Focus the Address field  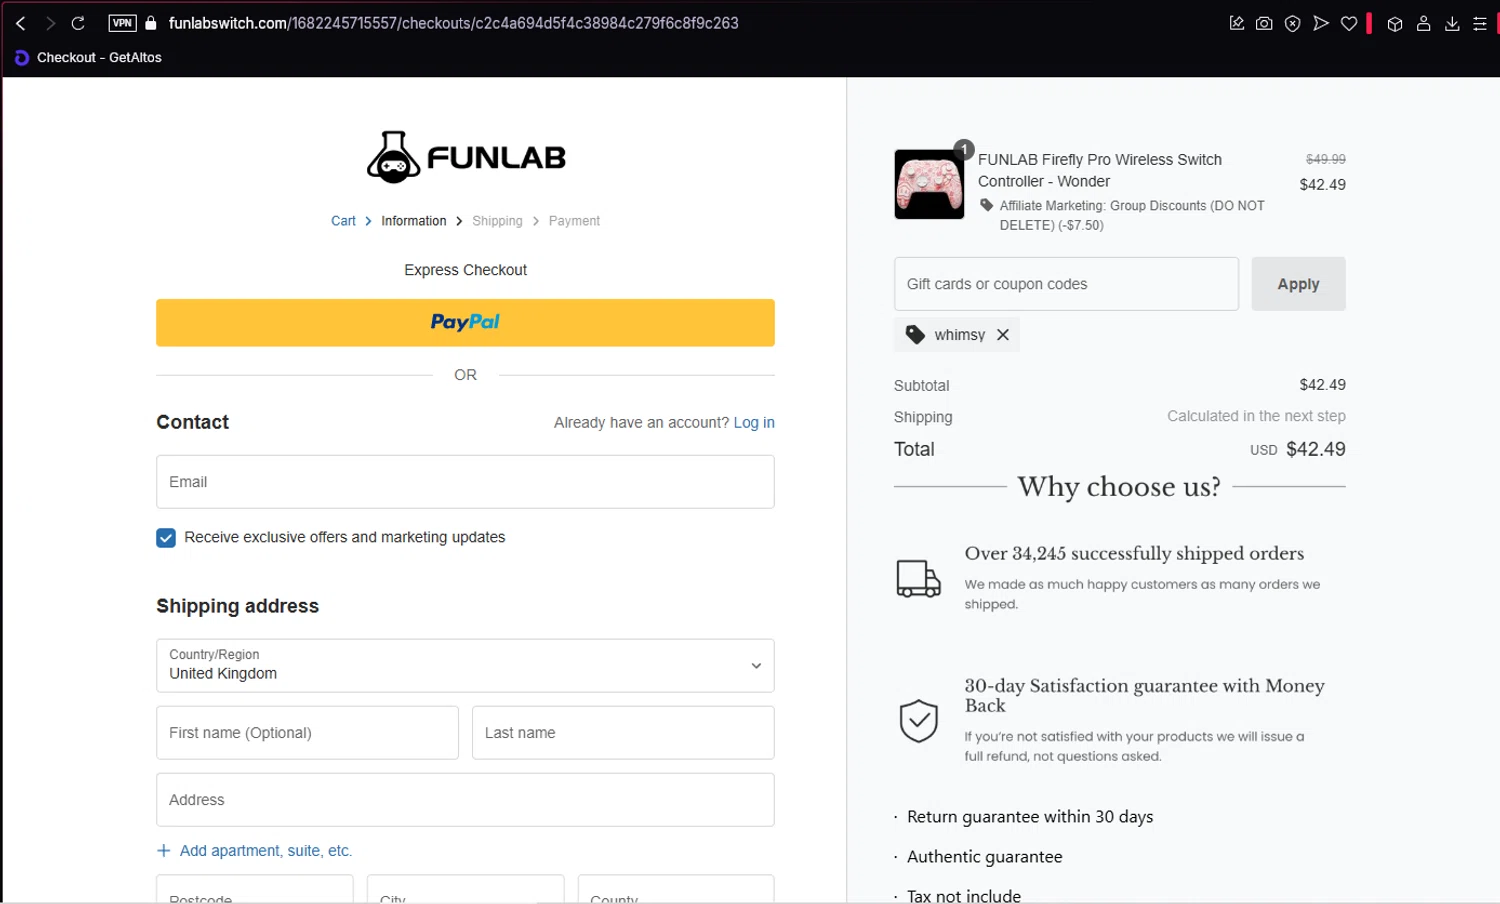pos(465,800)
